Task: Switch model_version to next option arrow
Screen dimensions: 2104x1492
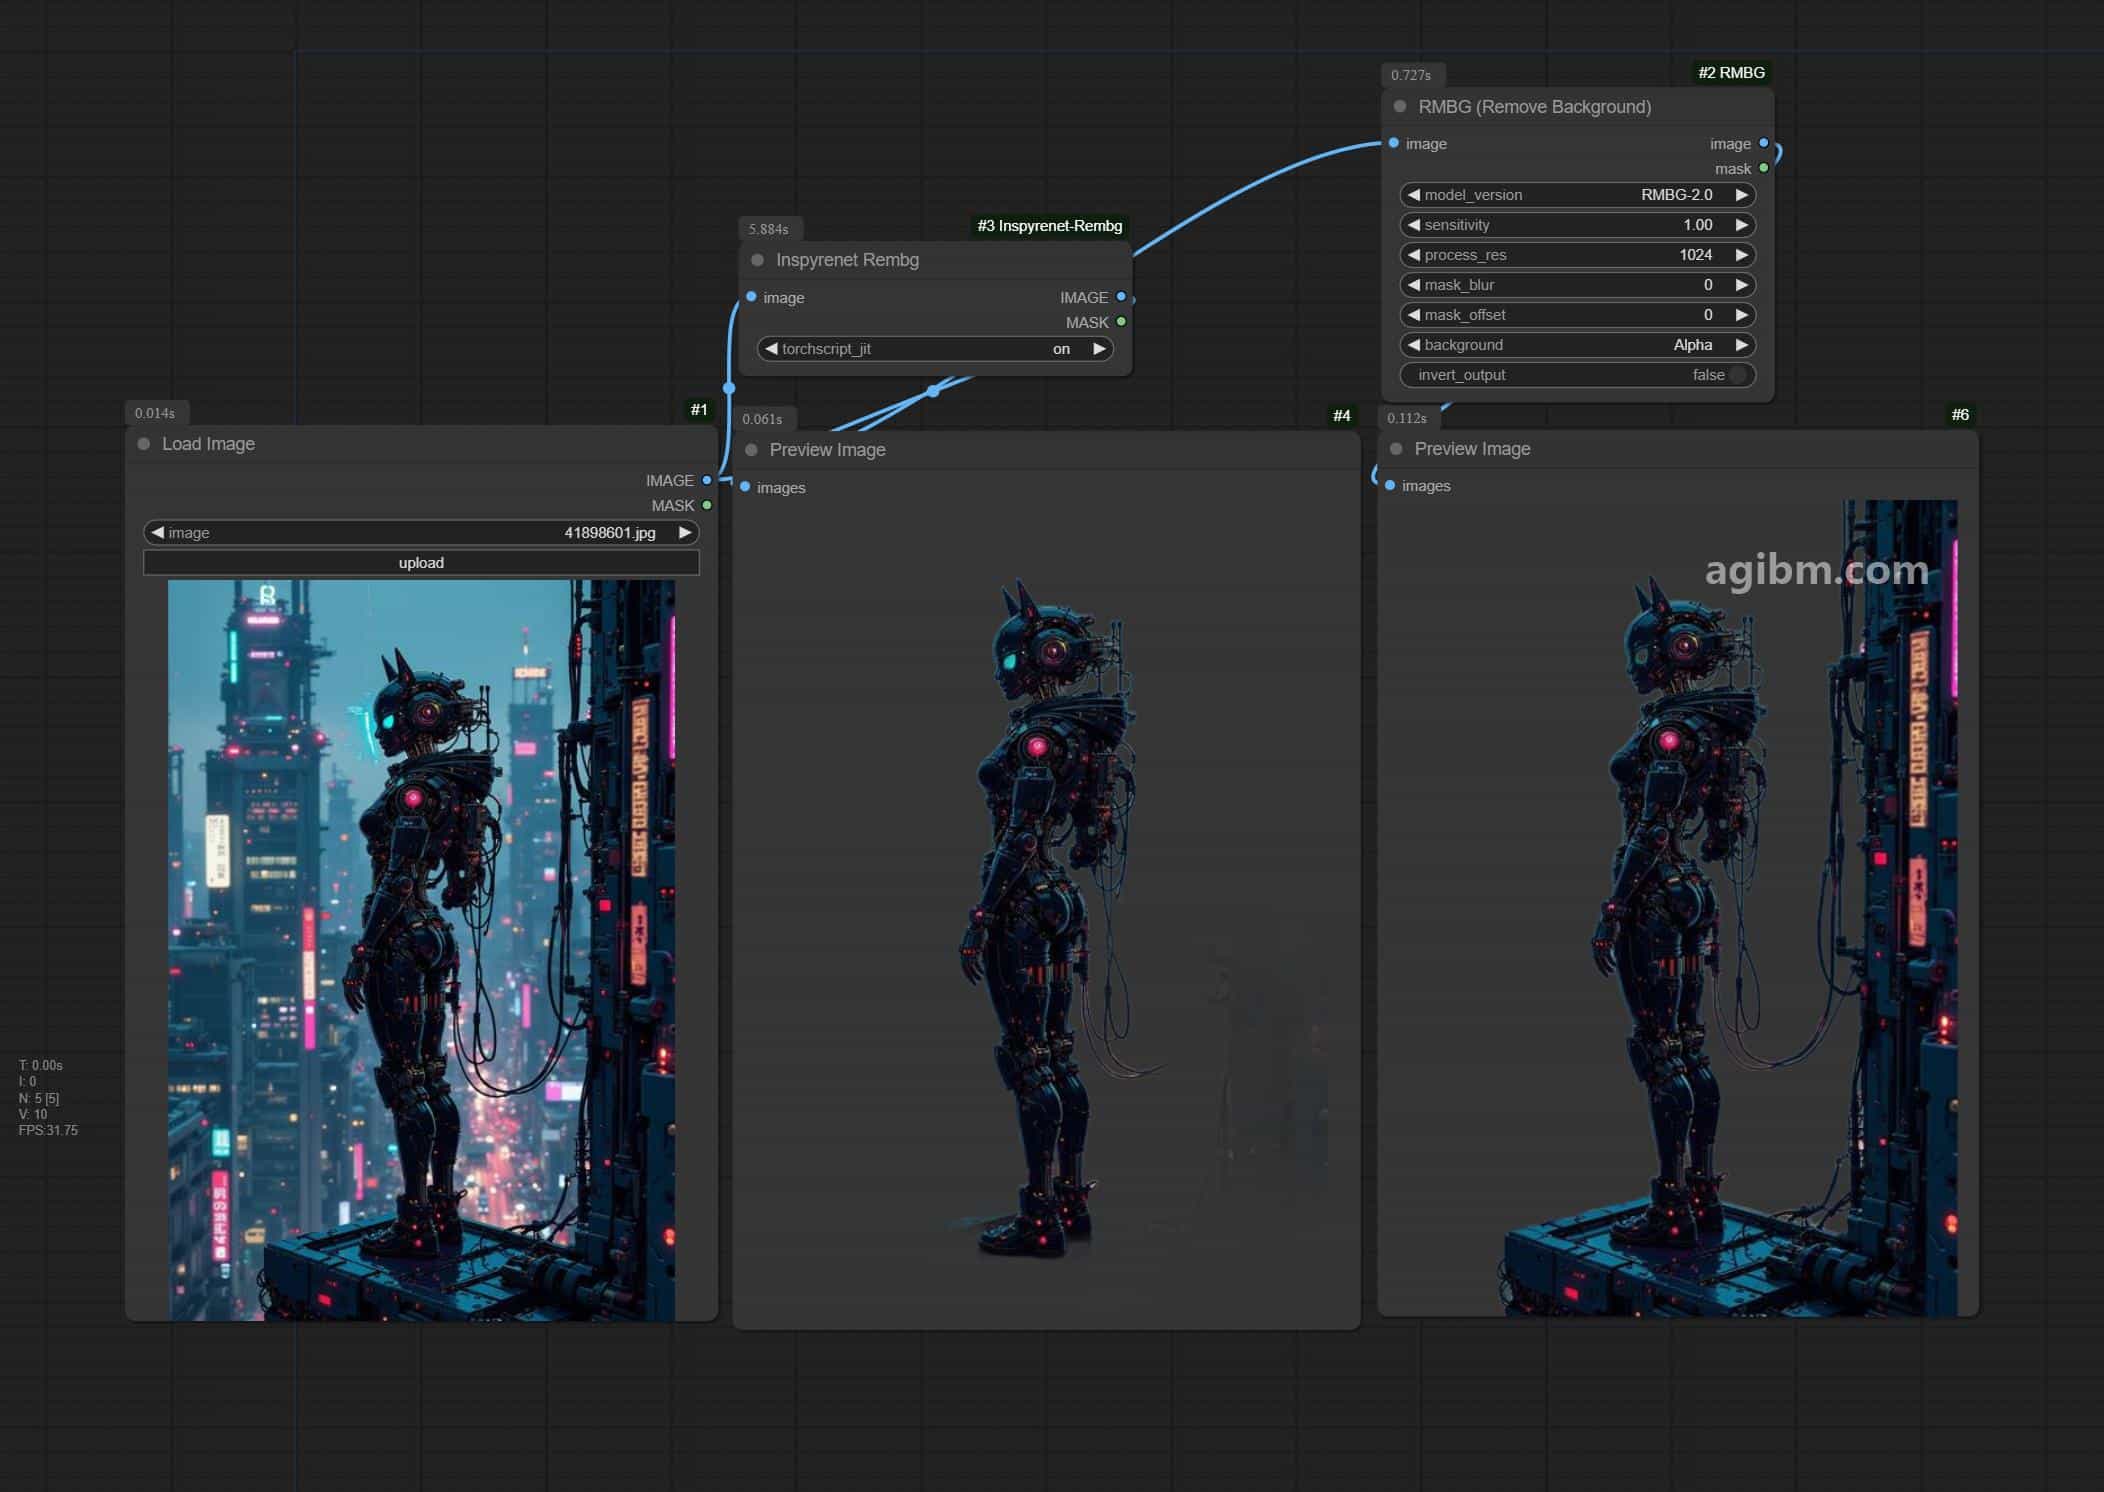Action: [x=1742, y=195]
